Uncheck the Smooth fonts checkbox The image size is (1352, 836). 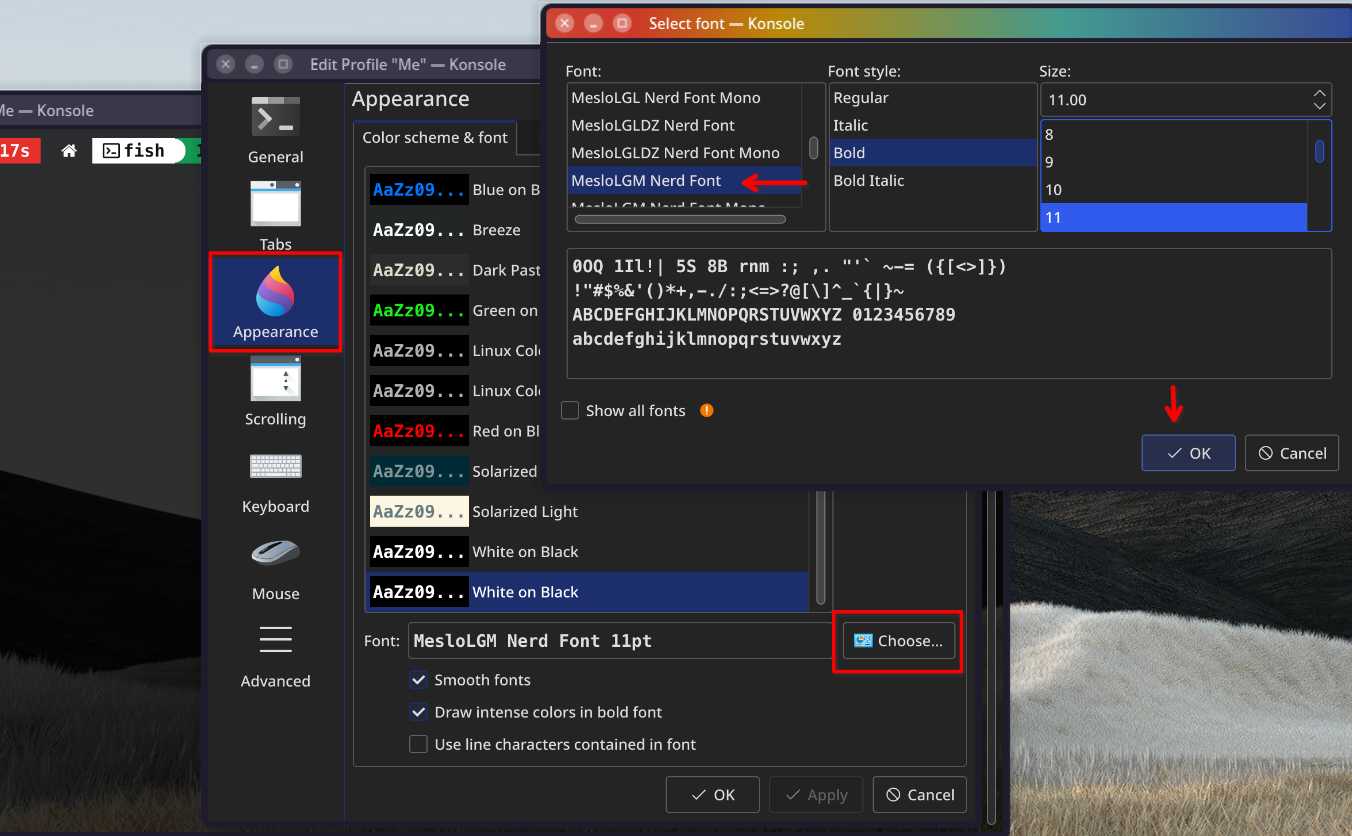tap(419, 680)
